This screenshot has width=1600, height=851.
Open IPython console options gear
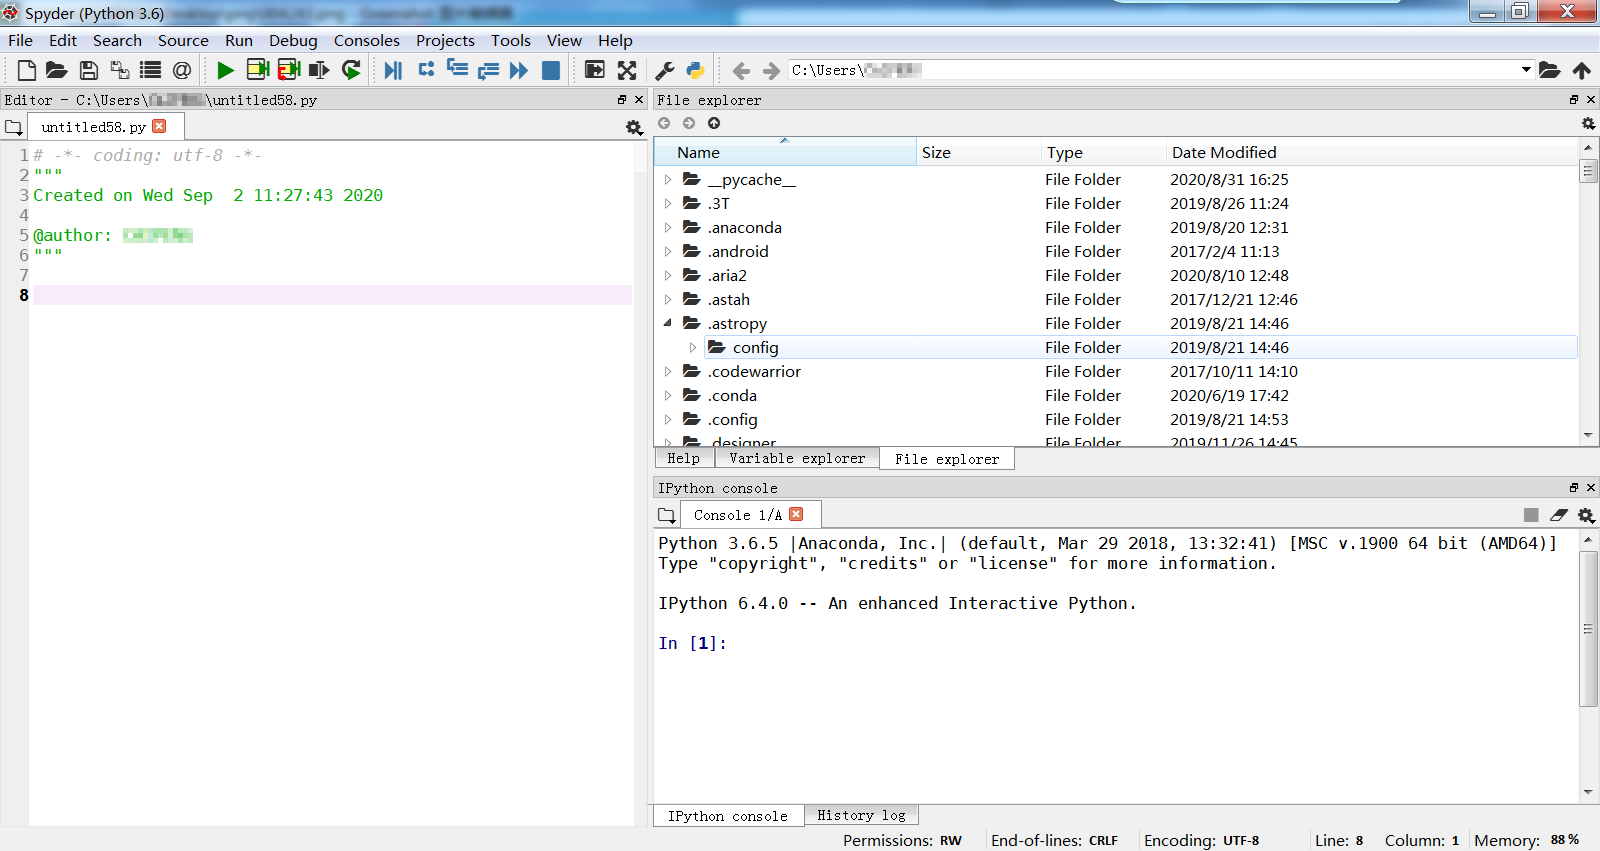coord(1586,515)
